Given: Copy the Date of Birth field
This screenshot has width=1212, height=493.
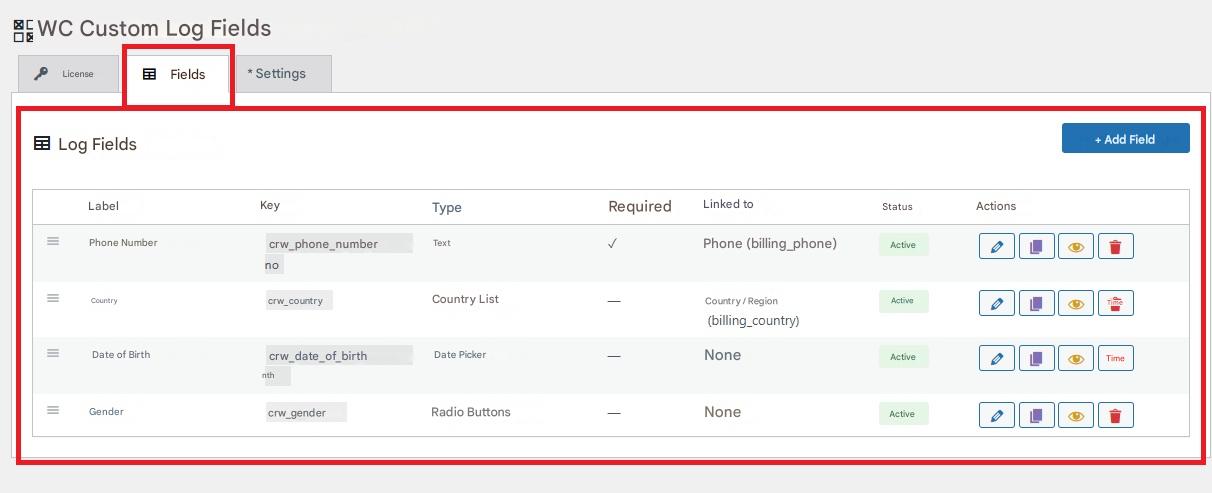Looking at the screenshot, I should [1036, 358].
